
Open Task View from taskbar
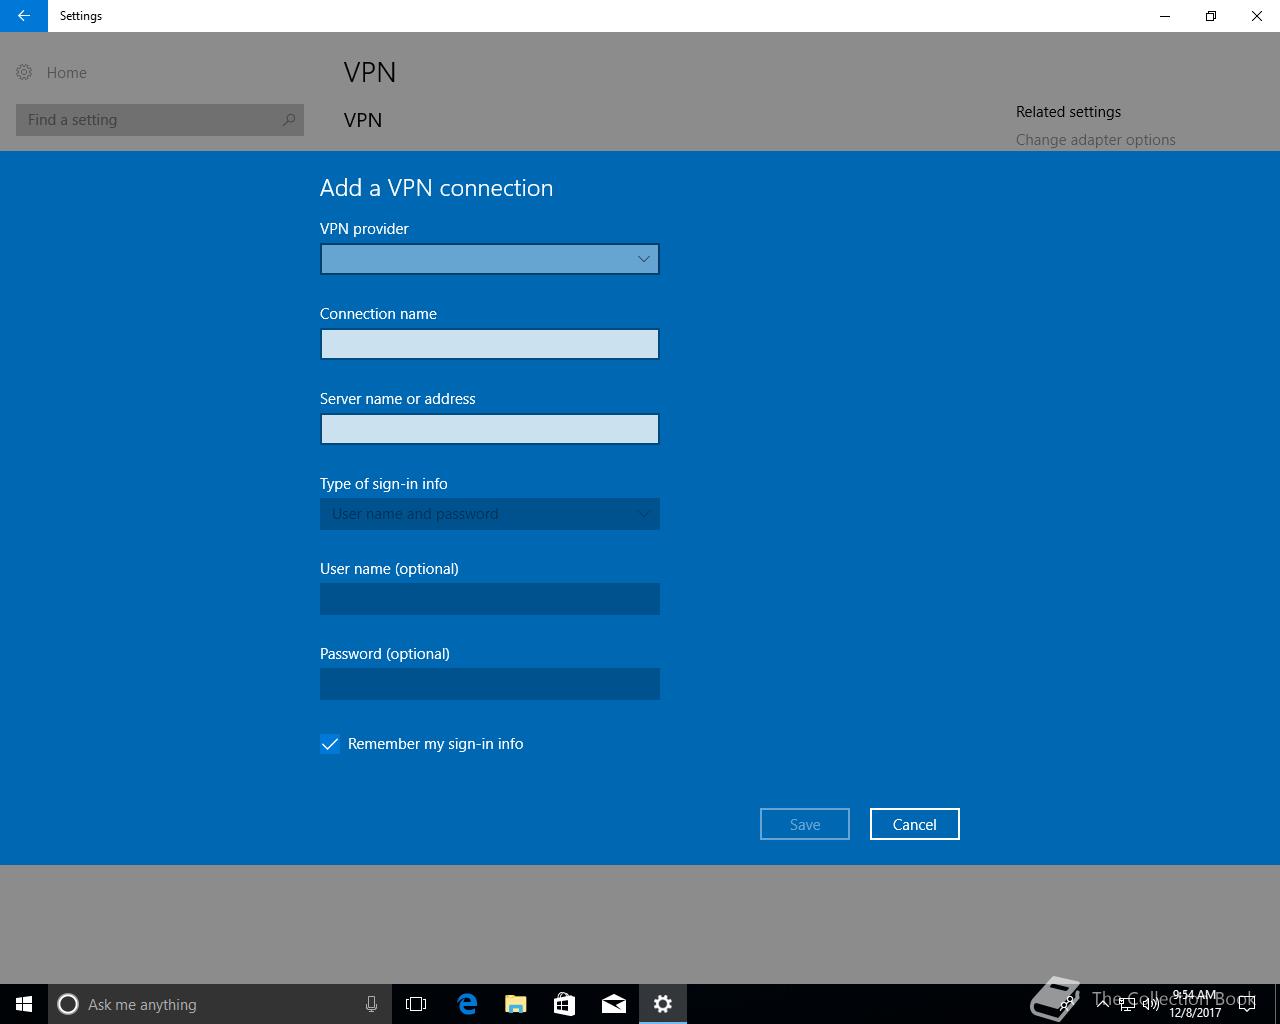point(416,1004)
